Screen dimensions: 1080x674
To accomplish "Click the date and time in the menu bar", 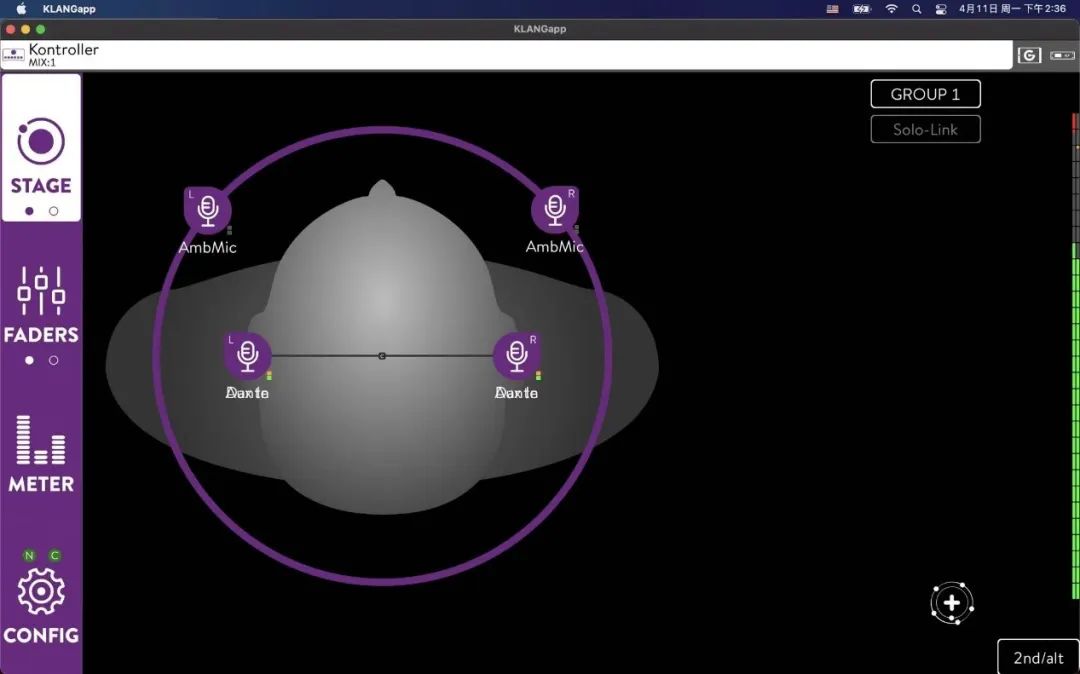I will 1012,9.
